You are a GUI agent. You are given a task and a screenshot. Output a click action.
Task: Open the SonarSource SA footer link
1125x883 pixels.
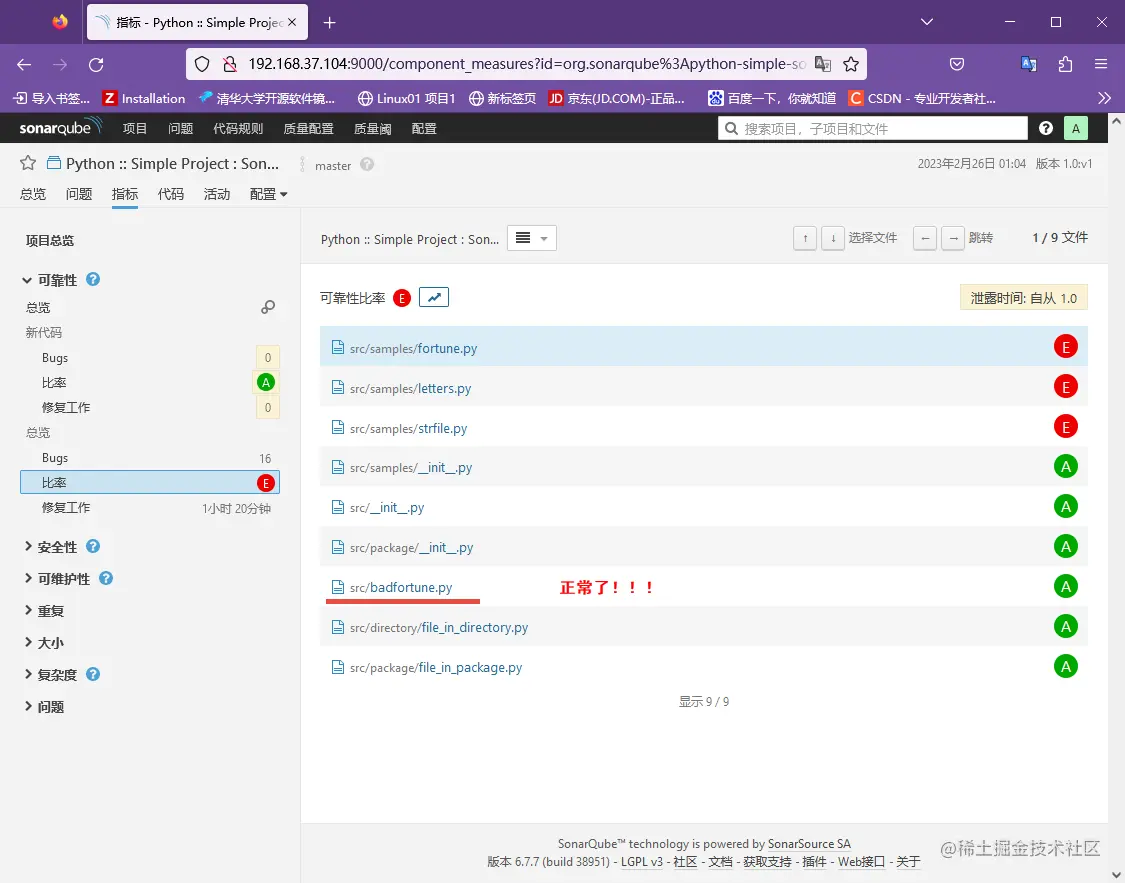809,844
